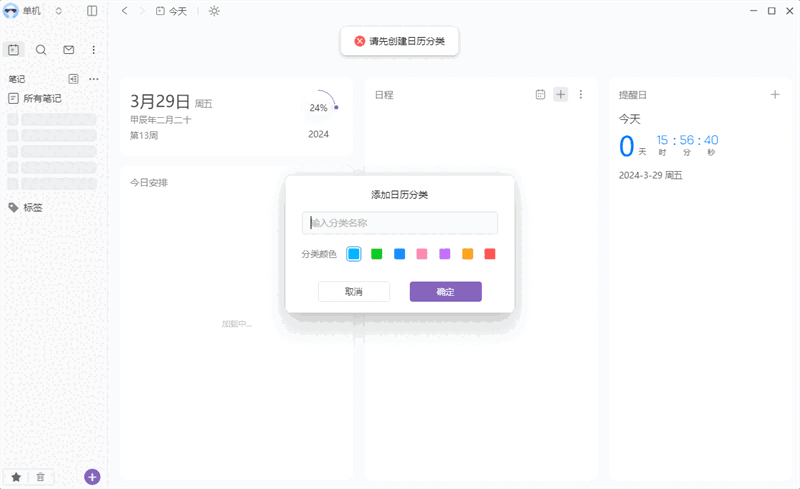The width and height of the screenshot is (800, 489).
Task: Confirm the new category with 确定
Action: pos(445,291)
